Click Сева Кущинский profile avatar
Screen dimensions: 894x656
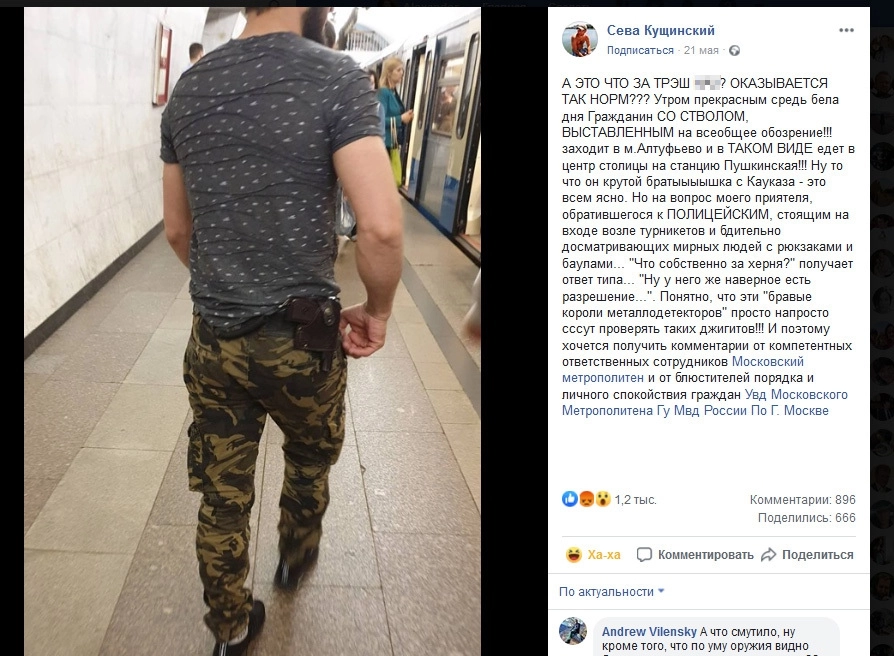(579, 39)
